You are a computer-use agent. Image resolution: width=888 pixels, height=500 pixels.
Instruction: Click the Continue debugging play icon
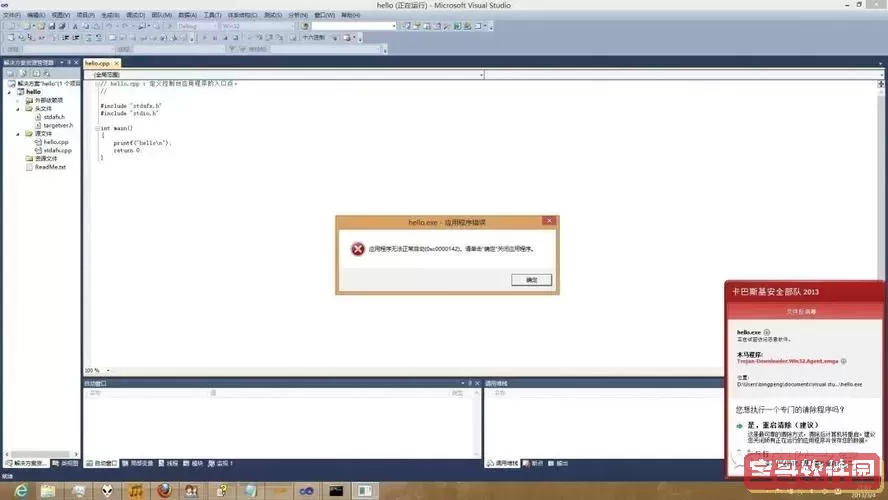click(204, 38)
